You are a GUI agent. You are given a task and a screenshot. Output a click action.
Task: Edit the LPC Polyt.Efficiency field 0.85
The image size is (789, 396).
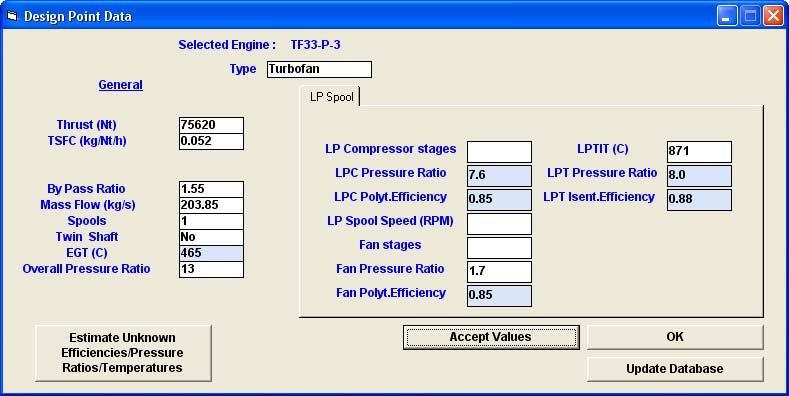coord(499,200)
